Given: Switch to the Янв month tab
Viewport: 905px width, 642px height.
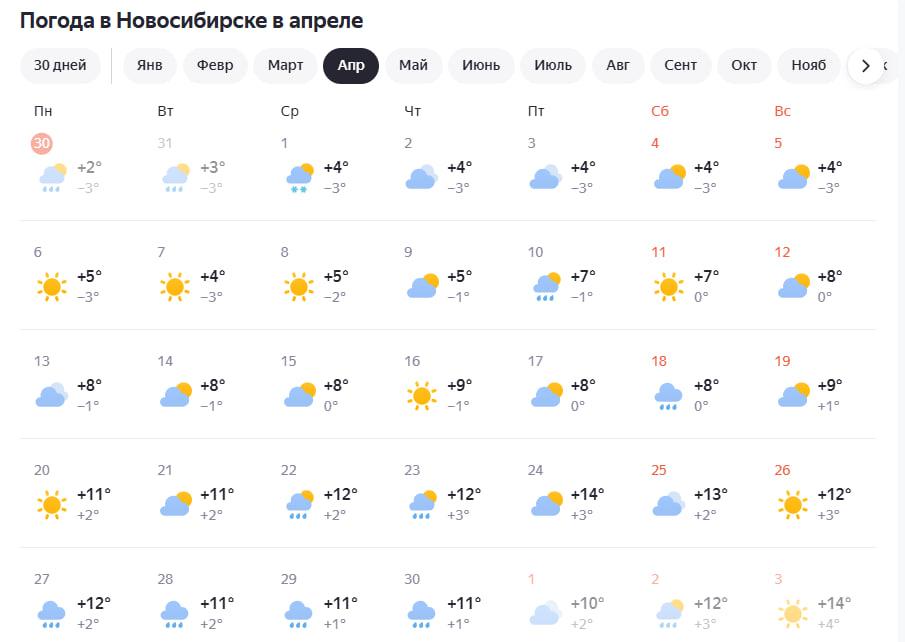Looking at the screenshot, I should pos(149,66).
